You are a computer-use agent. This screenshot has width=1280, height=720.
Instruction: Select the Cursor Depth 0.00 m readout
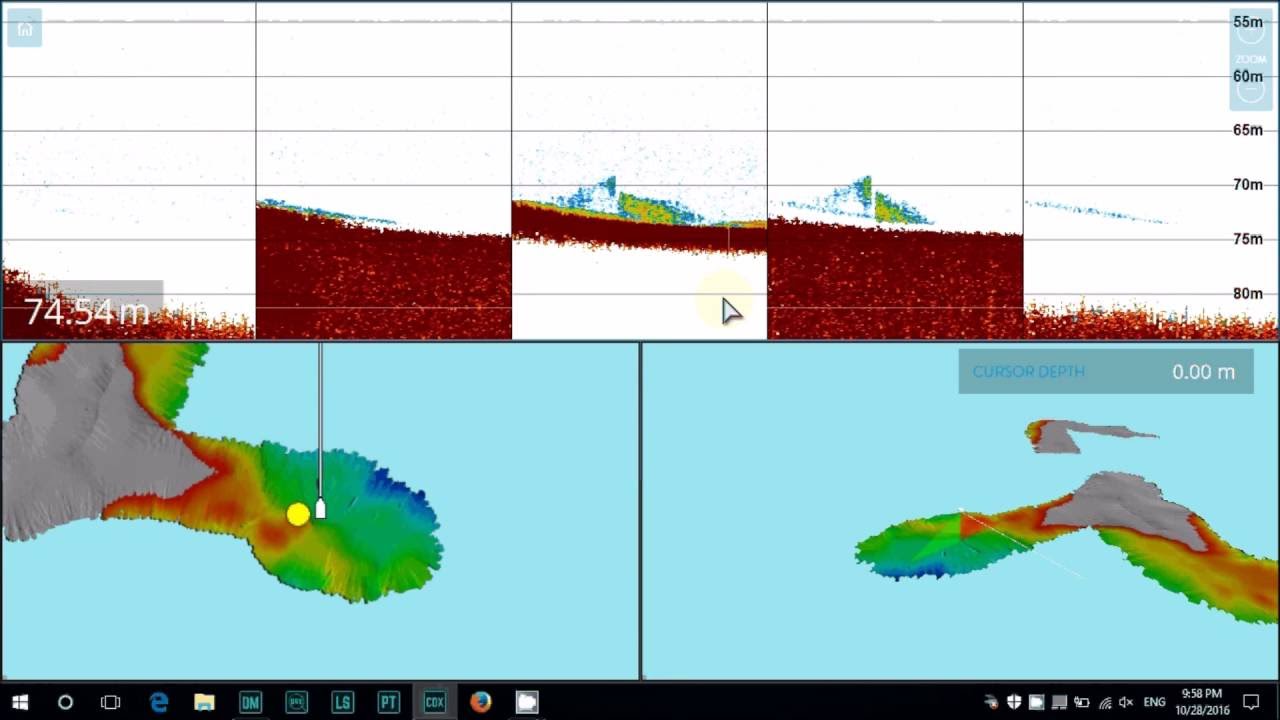[1105, 371]
